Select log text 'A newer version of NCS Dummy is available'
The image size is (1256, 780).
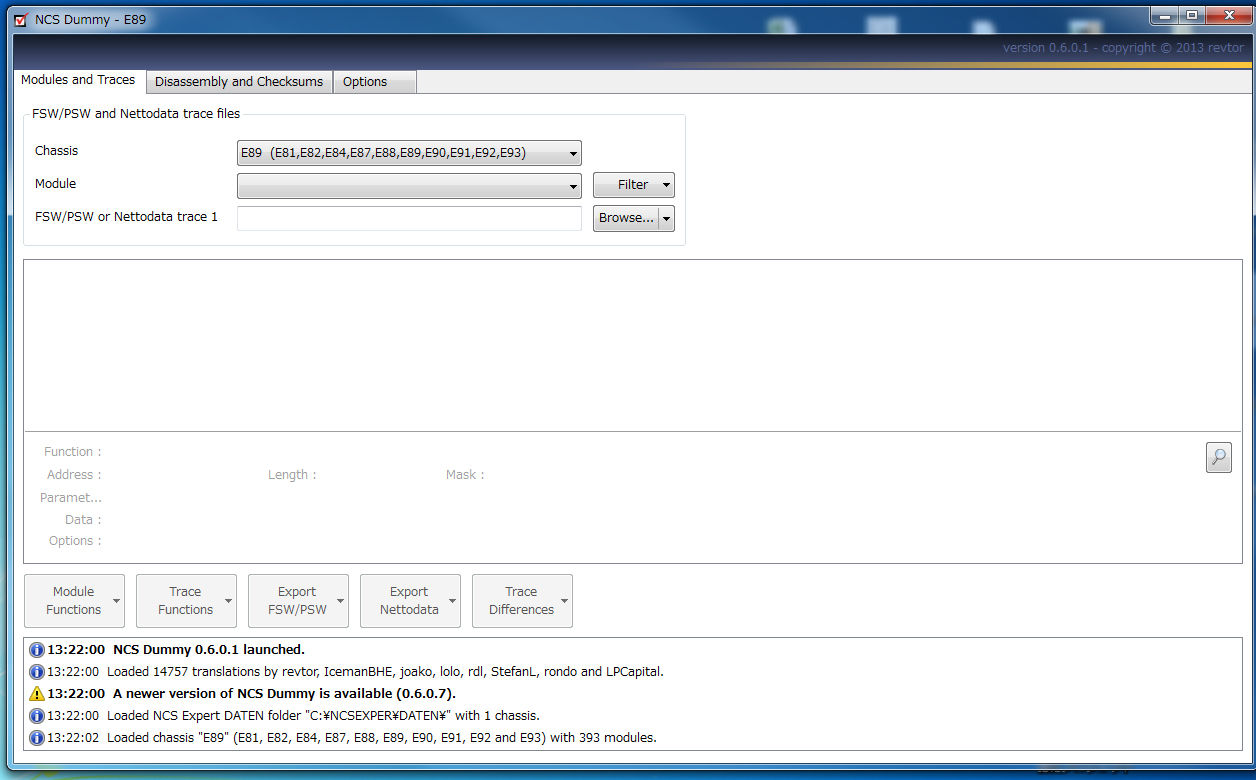(285, 694)
